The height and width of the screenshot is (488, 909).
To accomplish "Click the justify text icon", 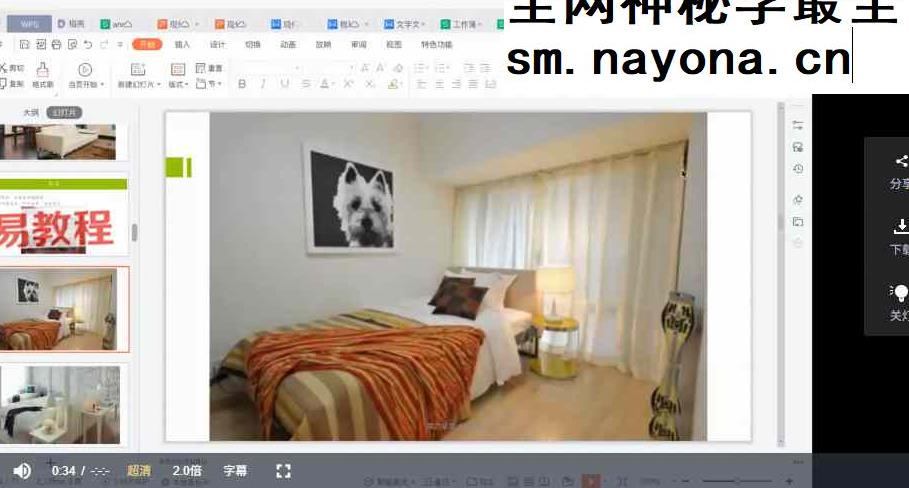I will pyautogui.click(x=474, y=84).
